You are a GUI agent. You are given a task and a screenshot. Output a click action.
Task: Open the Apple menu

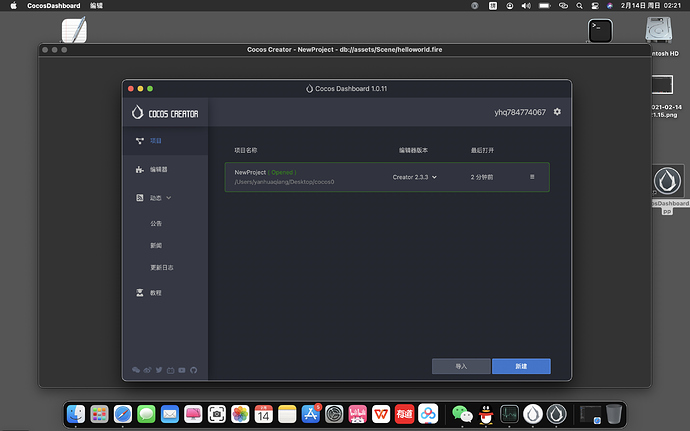13,6
